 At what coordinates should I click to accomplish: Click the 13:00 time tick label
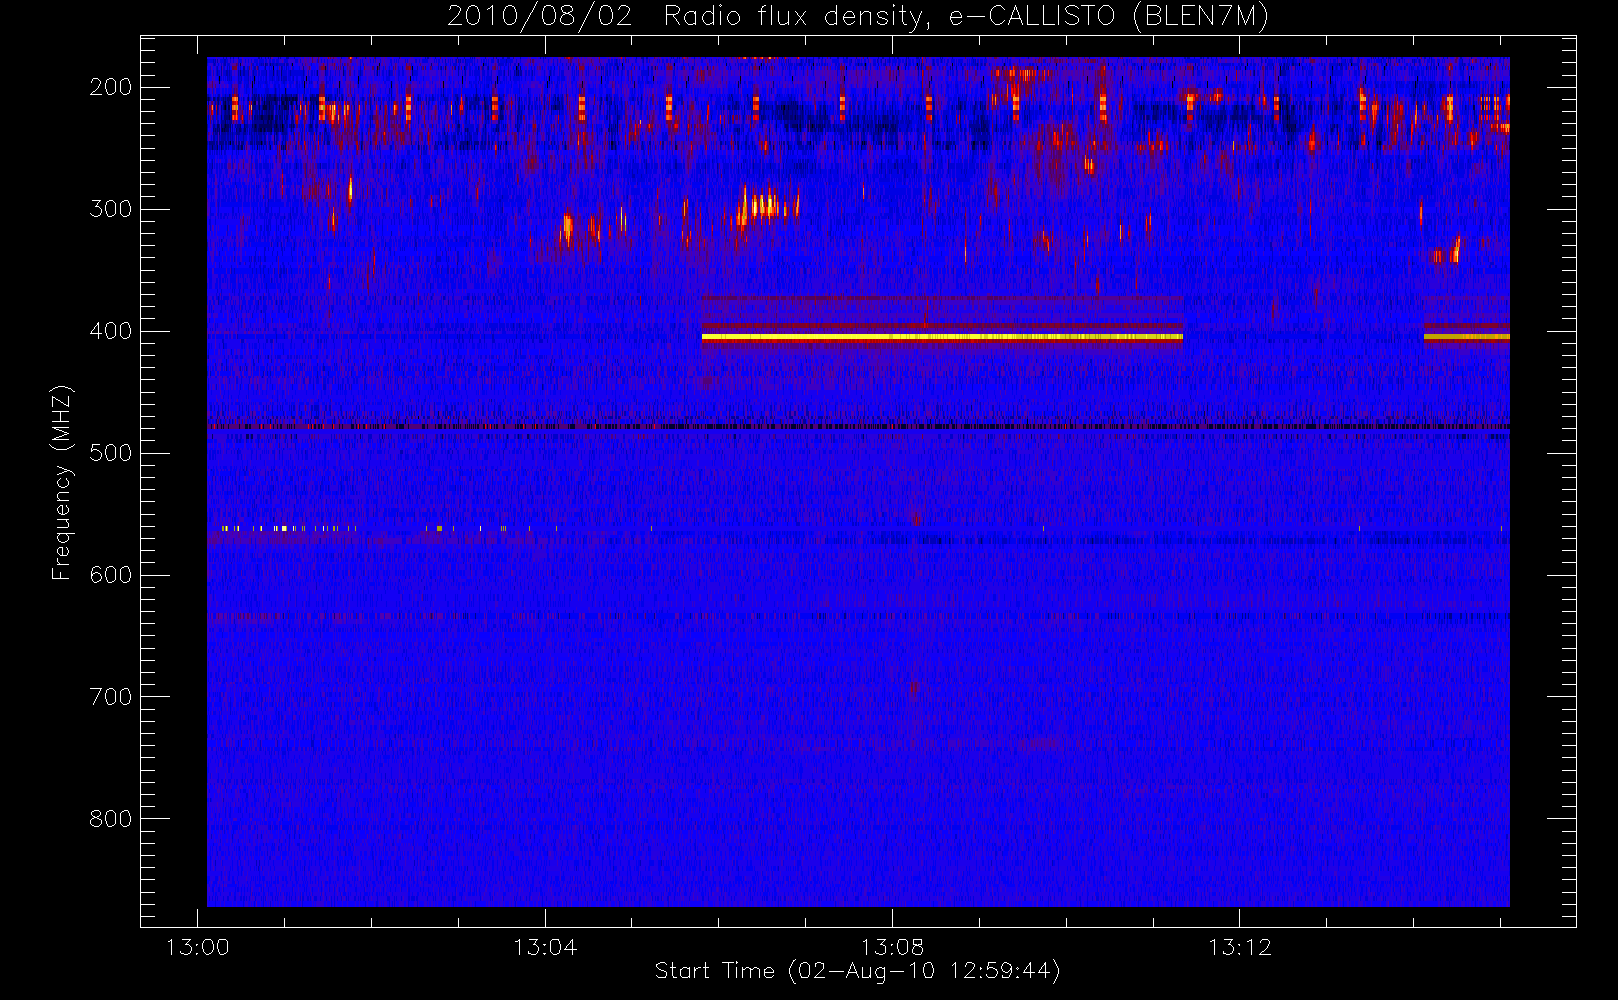[197, 947]
